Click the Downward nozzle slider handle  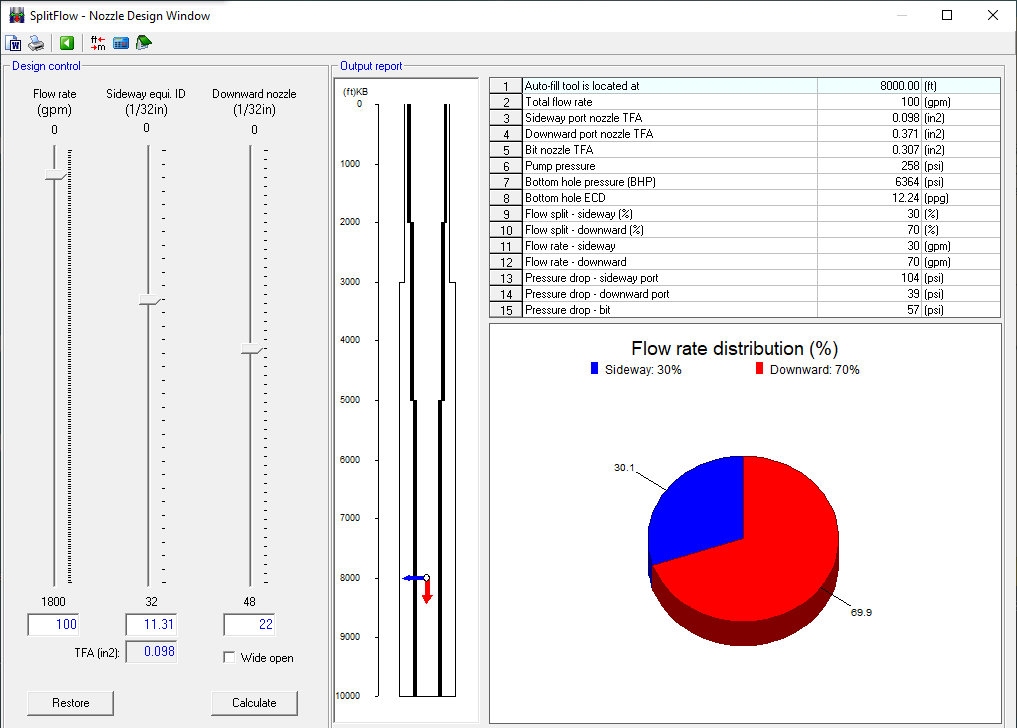tap(250, 349)
